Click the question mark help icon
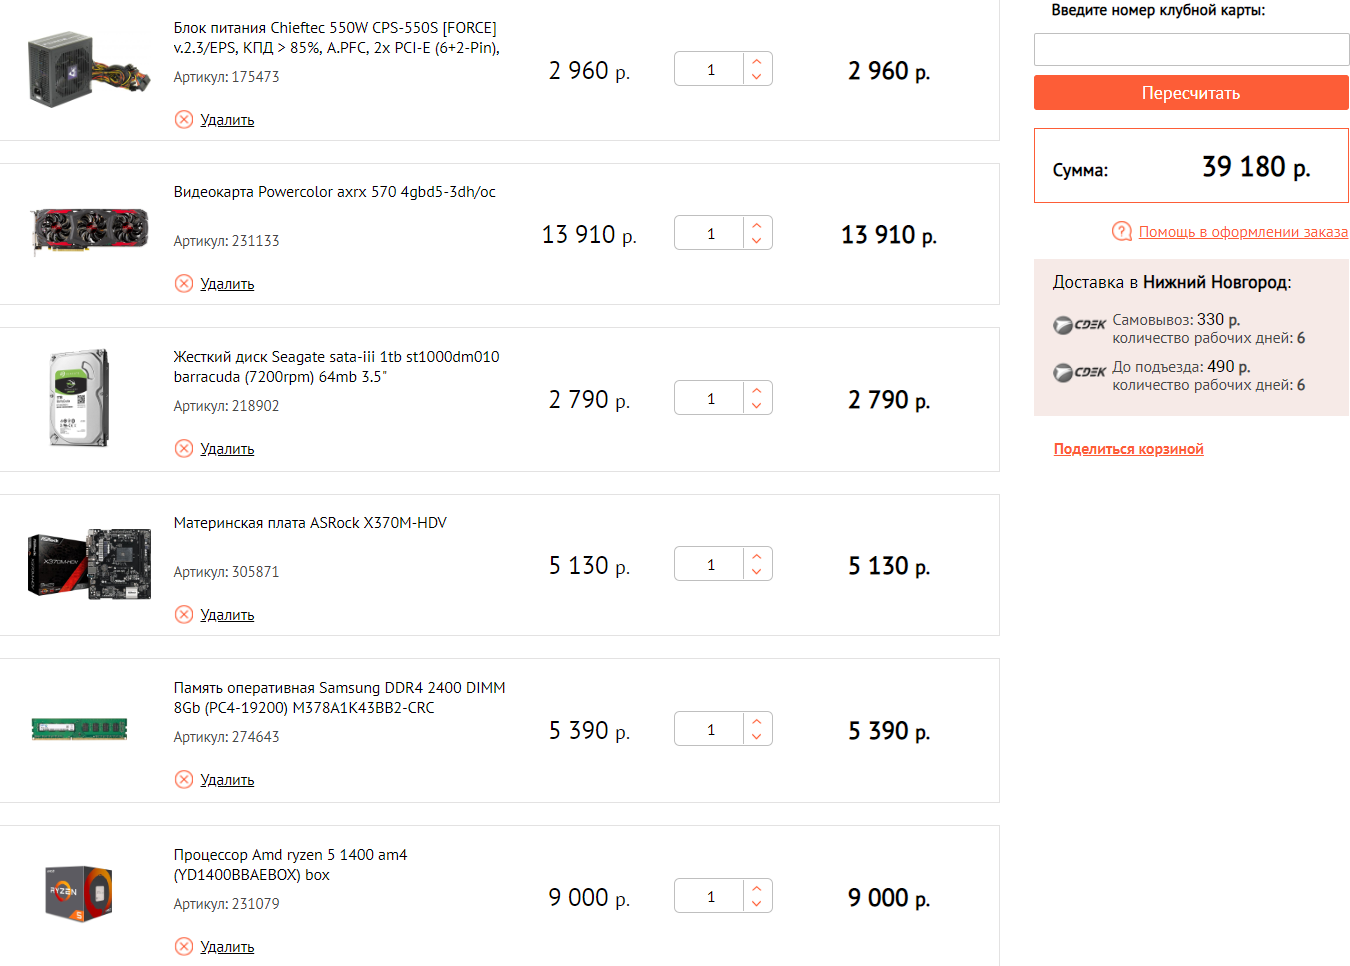1350x966 pixels. [x=1122, y=232]
